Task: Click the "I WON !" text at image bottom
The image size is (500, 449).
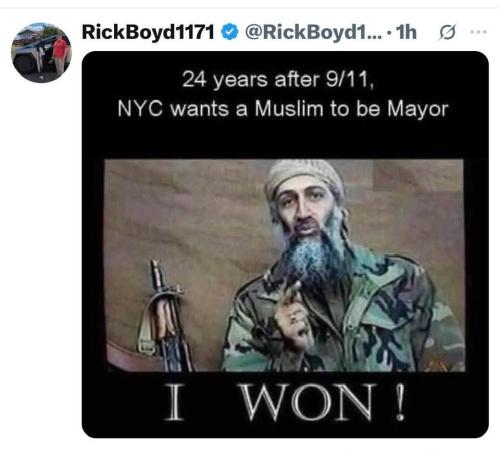Action: pos(285,402)
